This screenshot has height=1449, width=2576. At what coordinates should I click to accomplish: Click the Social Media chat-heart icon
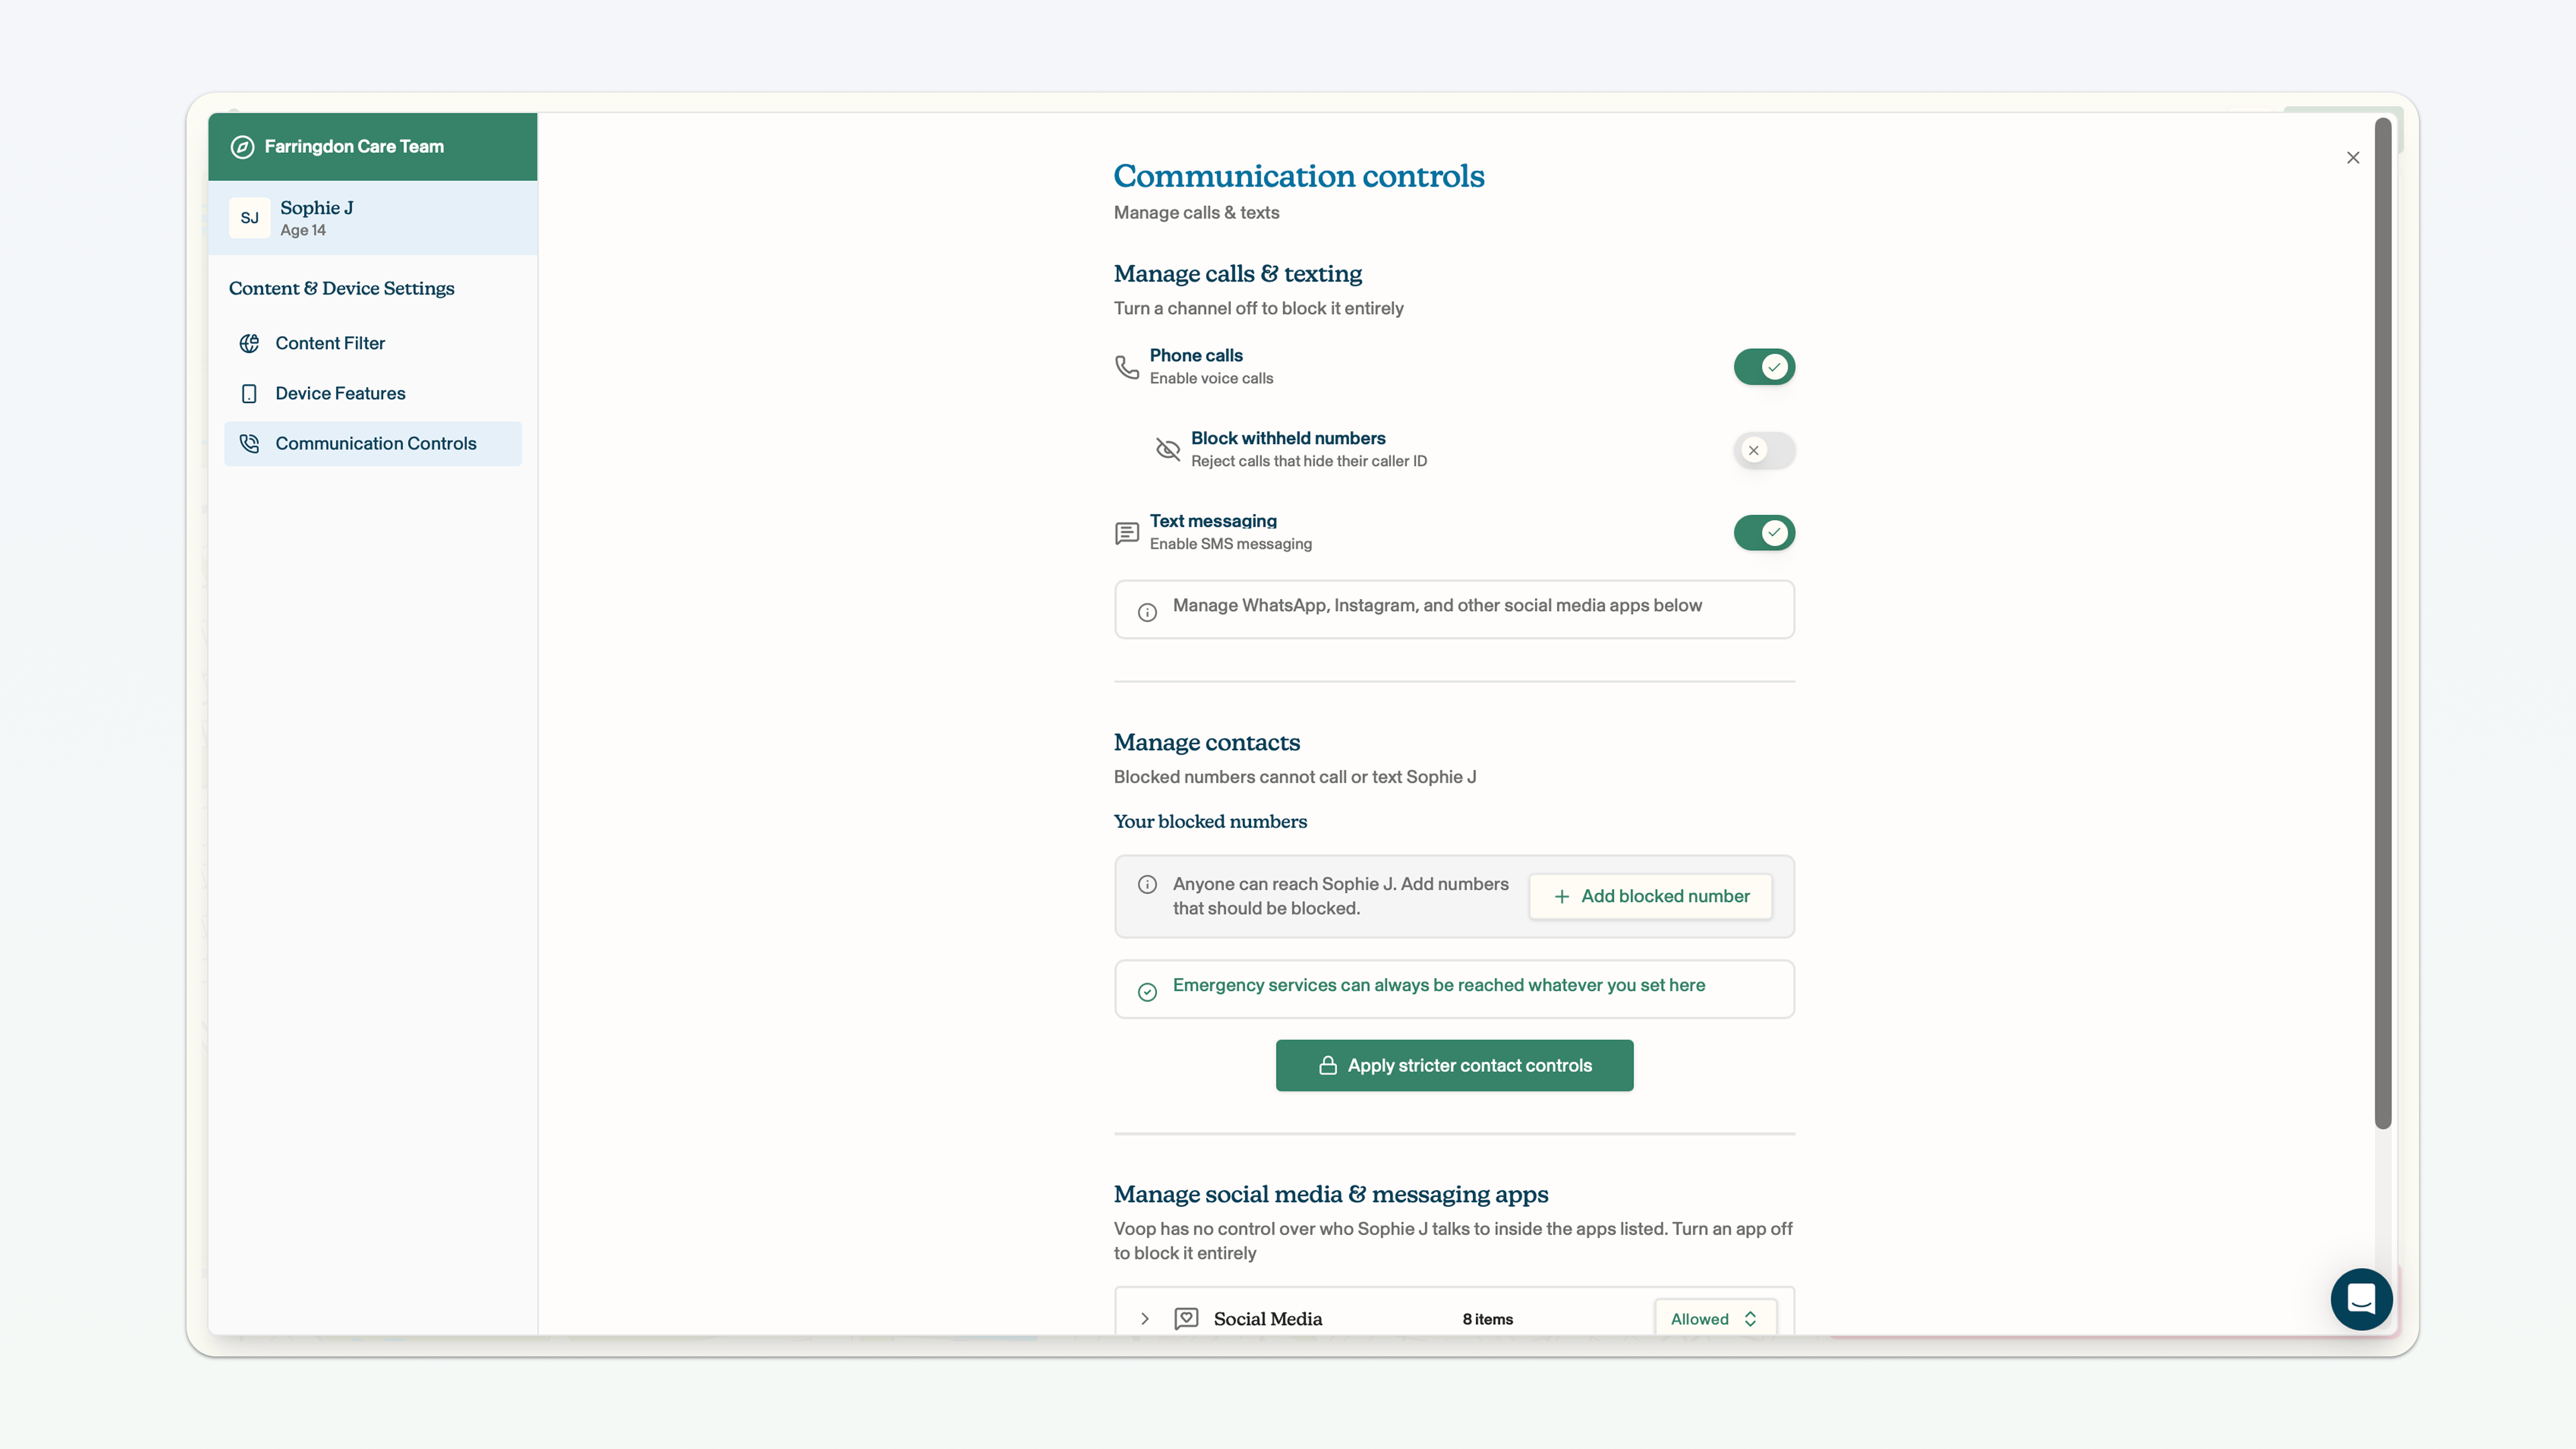point(1186,1319)
